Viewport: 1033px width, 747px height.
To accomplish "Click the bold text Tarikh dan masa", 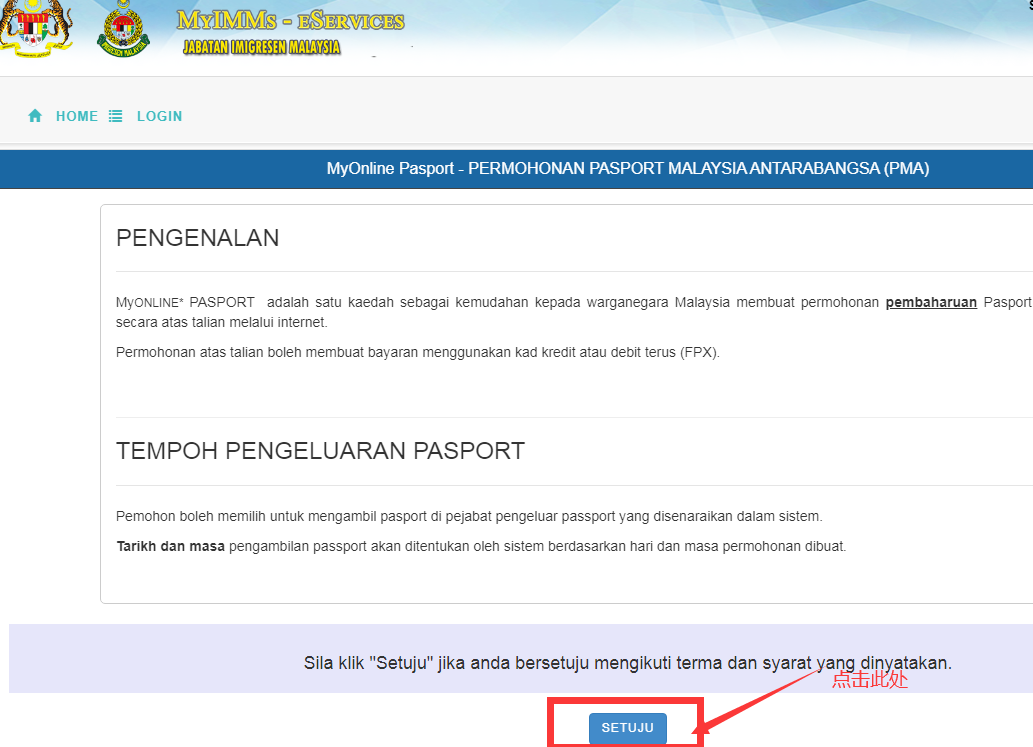I will (x=171, y=547).
